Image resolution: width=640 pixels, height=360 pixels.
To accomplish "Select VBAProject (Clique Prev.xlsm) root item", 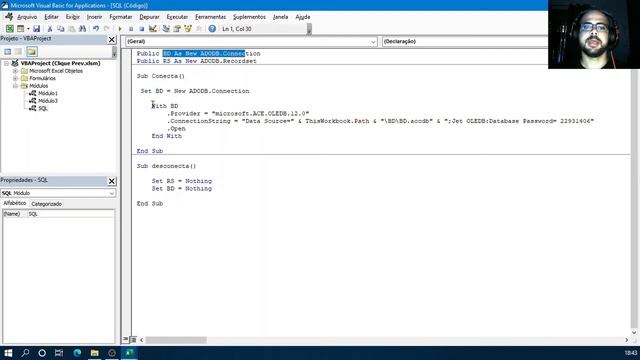I will pos(60,63).
